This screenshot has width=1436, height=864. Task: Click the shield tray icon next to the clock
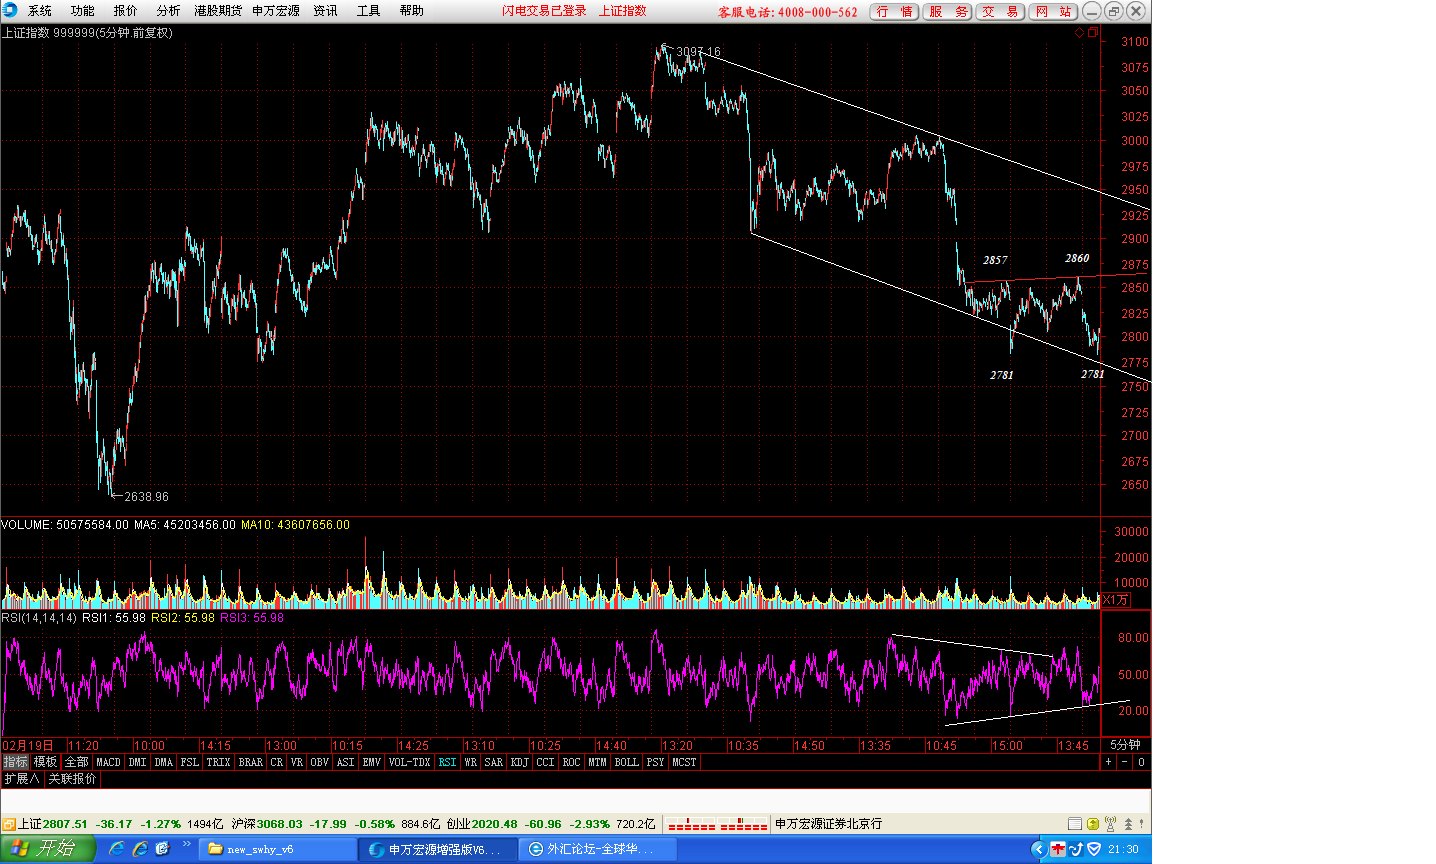[1094, 849]
